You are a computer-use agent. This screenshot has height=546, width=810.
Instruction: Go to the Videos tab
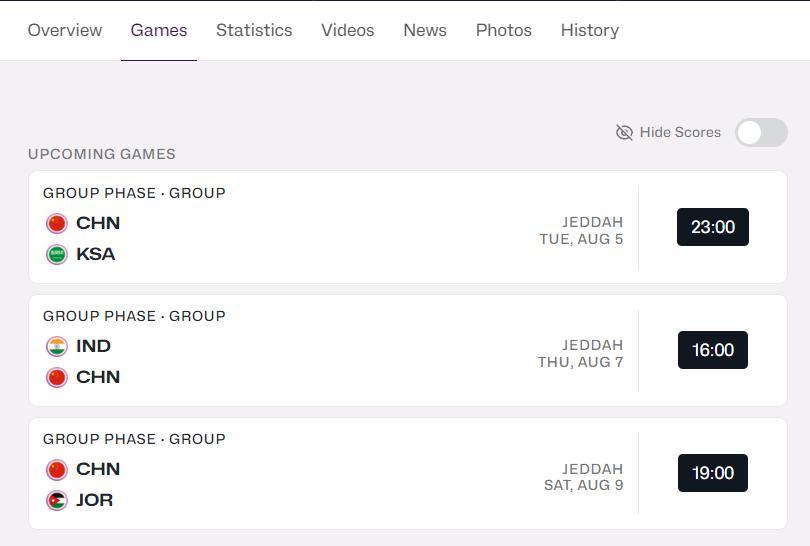[348, 30]
